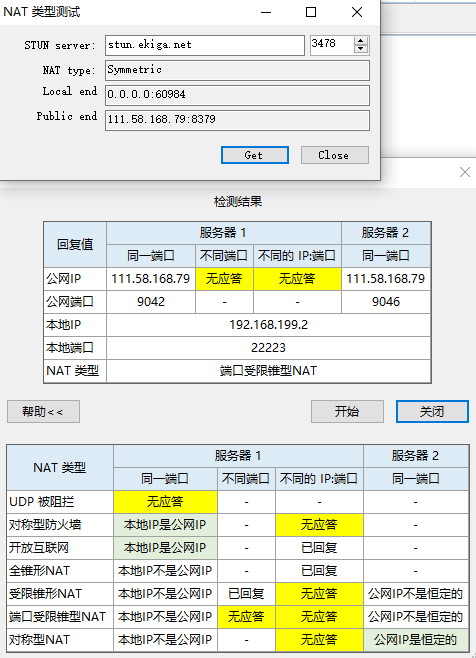The image size is (476, 658).
Task: Click the 已回复 cell in 受限锥形NAT row
Action: click(246, 594)
